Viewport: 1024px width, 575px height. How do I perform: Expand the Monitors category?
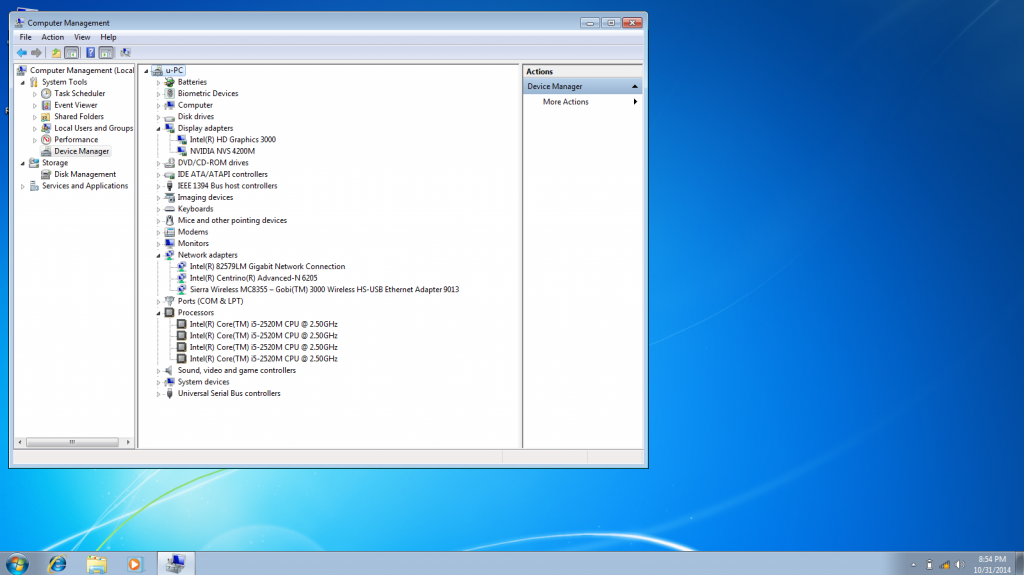click(158, 244)
